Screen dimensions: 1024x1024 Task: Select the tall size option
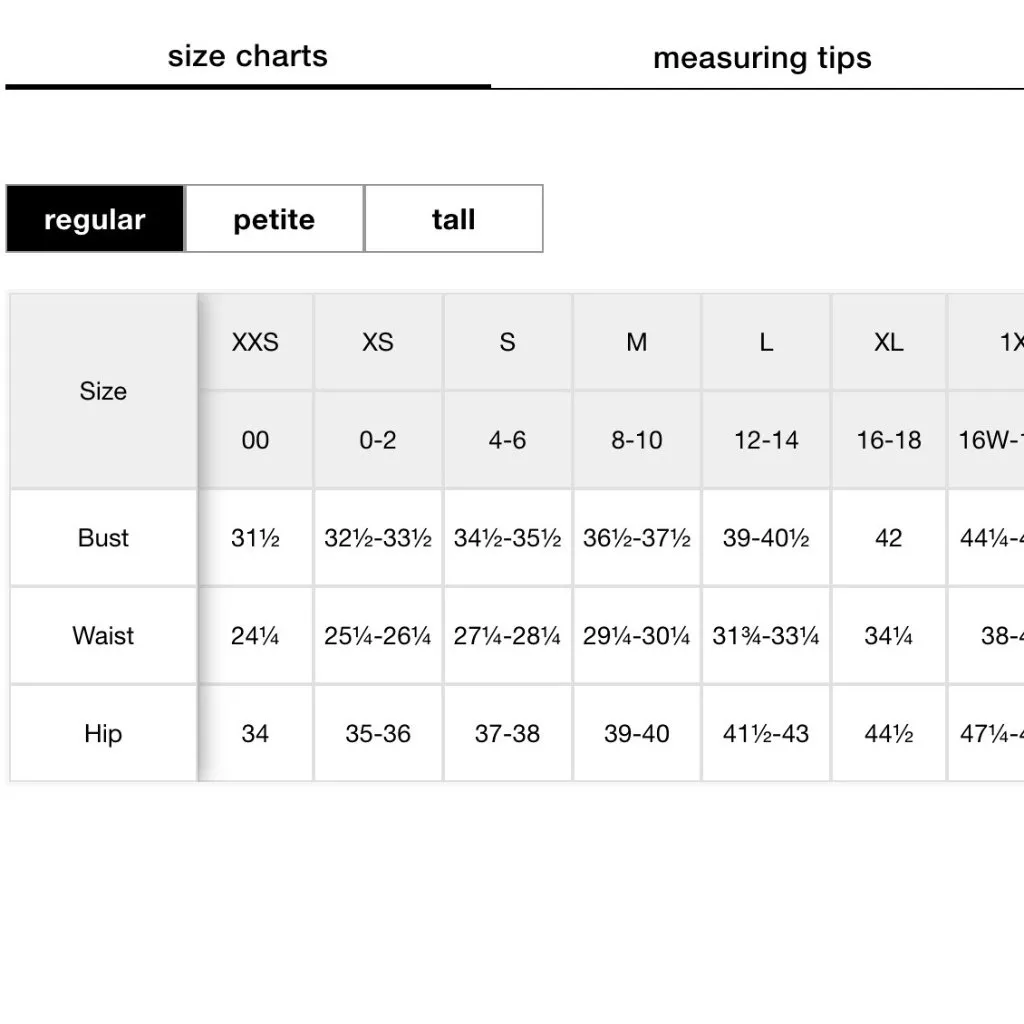pyautogui.click(x=453, y=219)
